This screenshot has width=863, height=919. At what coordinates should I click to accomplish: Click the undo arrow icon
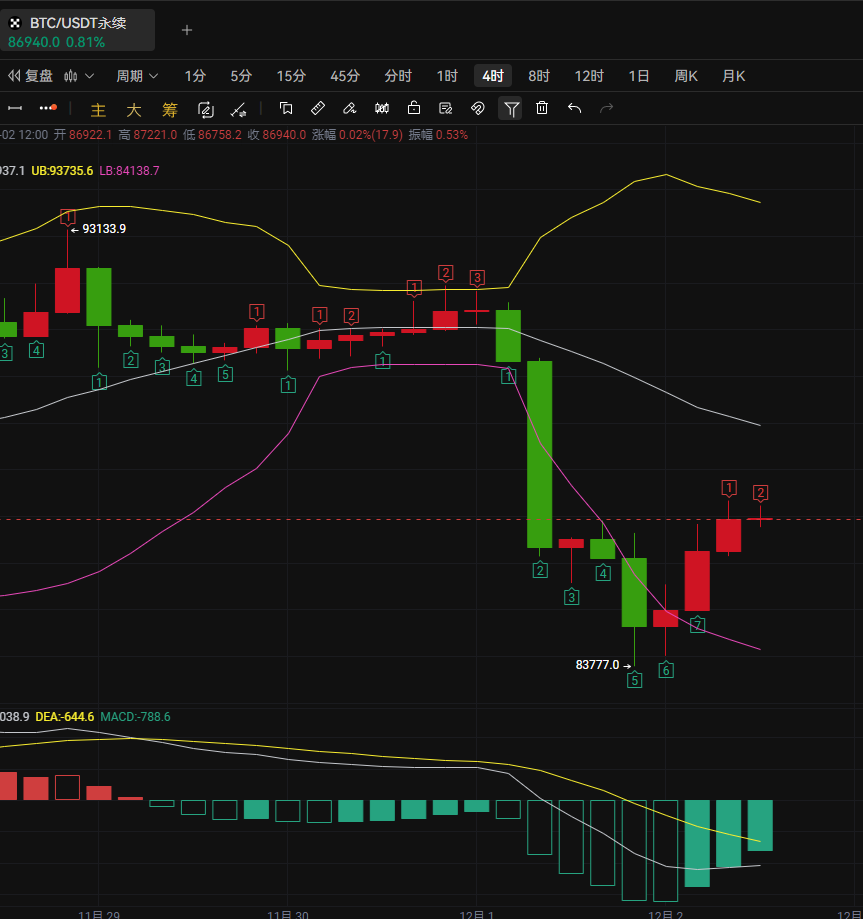coord(574,109)
